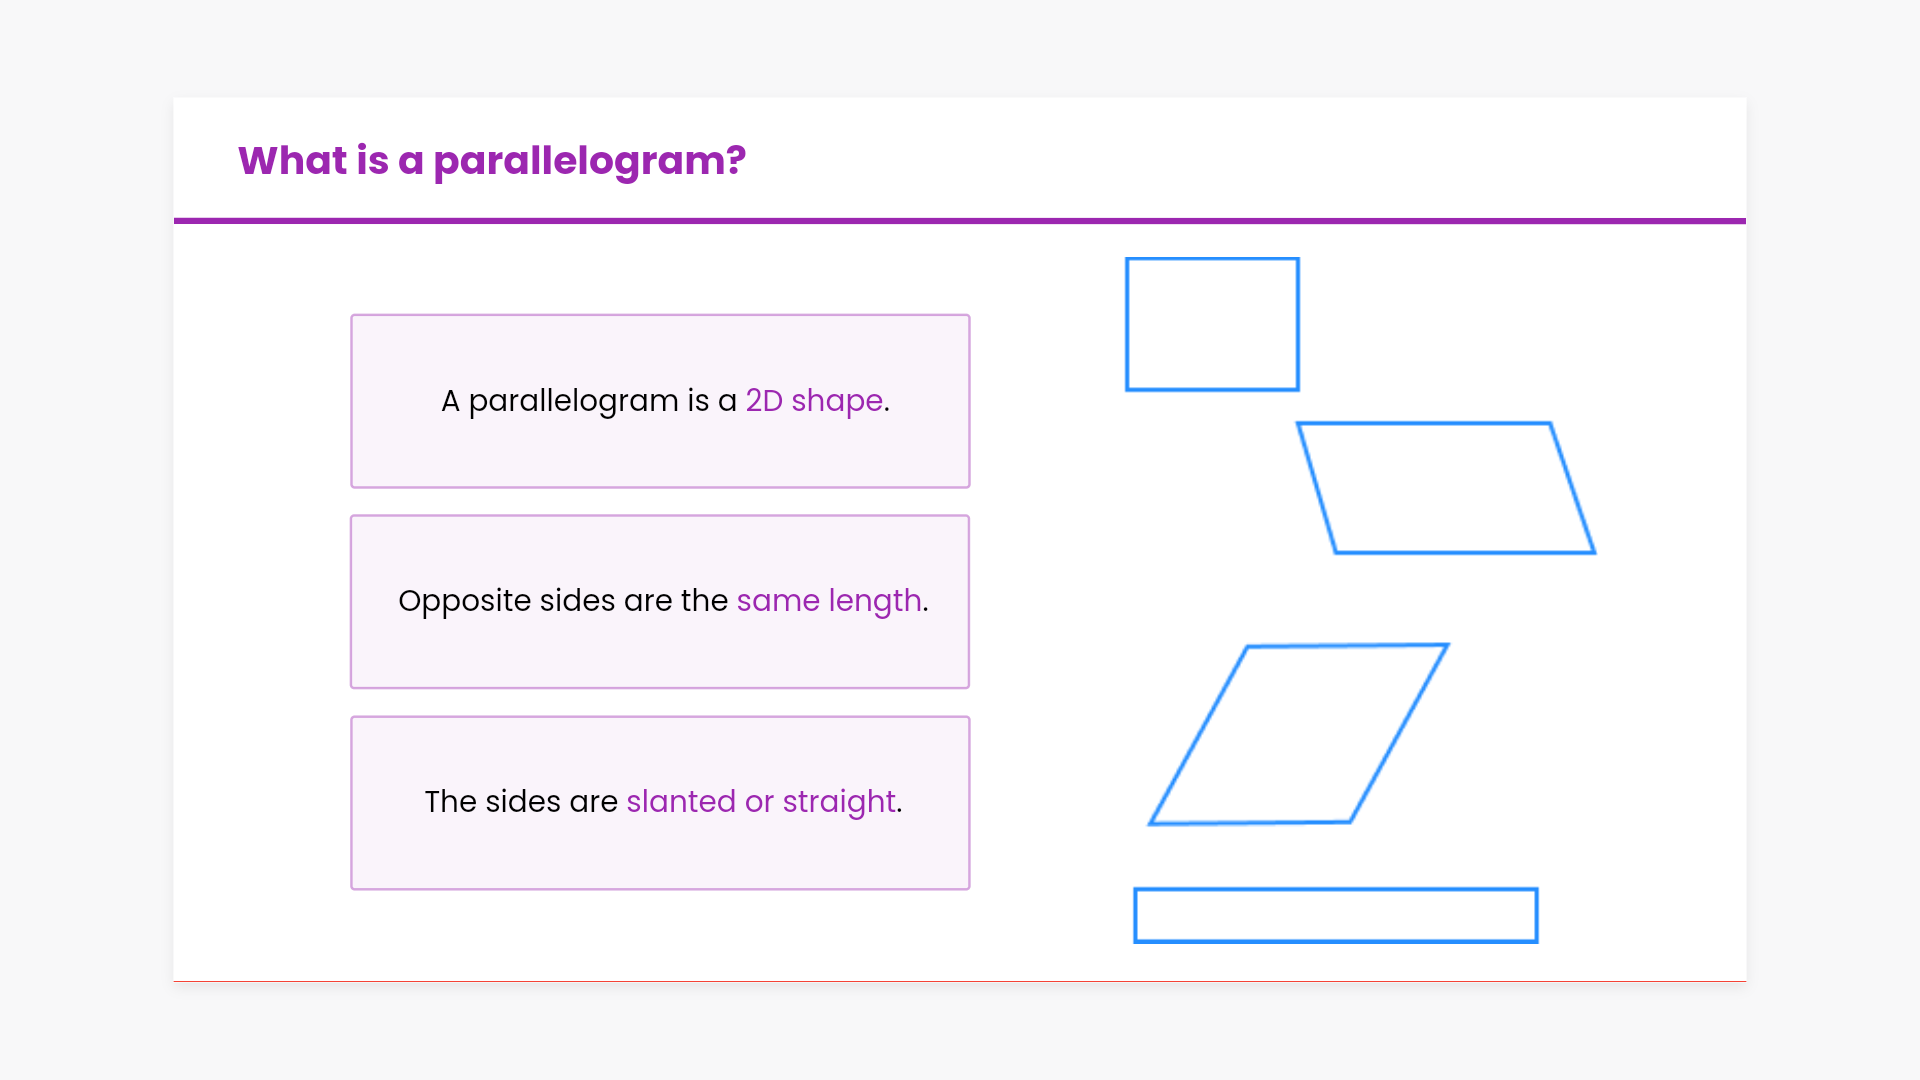The width and height of the screenshot is (1920, 1080).
Task: Click the "What is a parallelogram?" slide title
Action: 491,161
